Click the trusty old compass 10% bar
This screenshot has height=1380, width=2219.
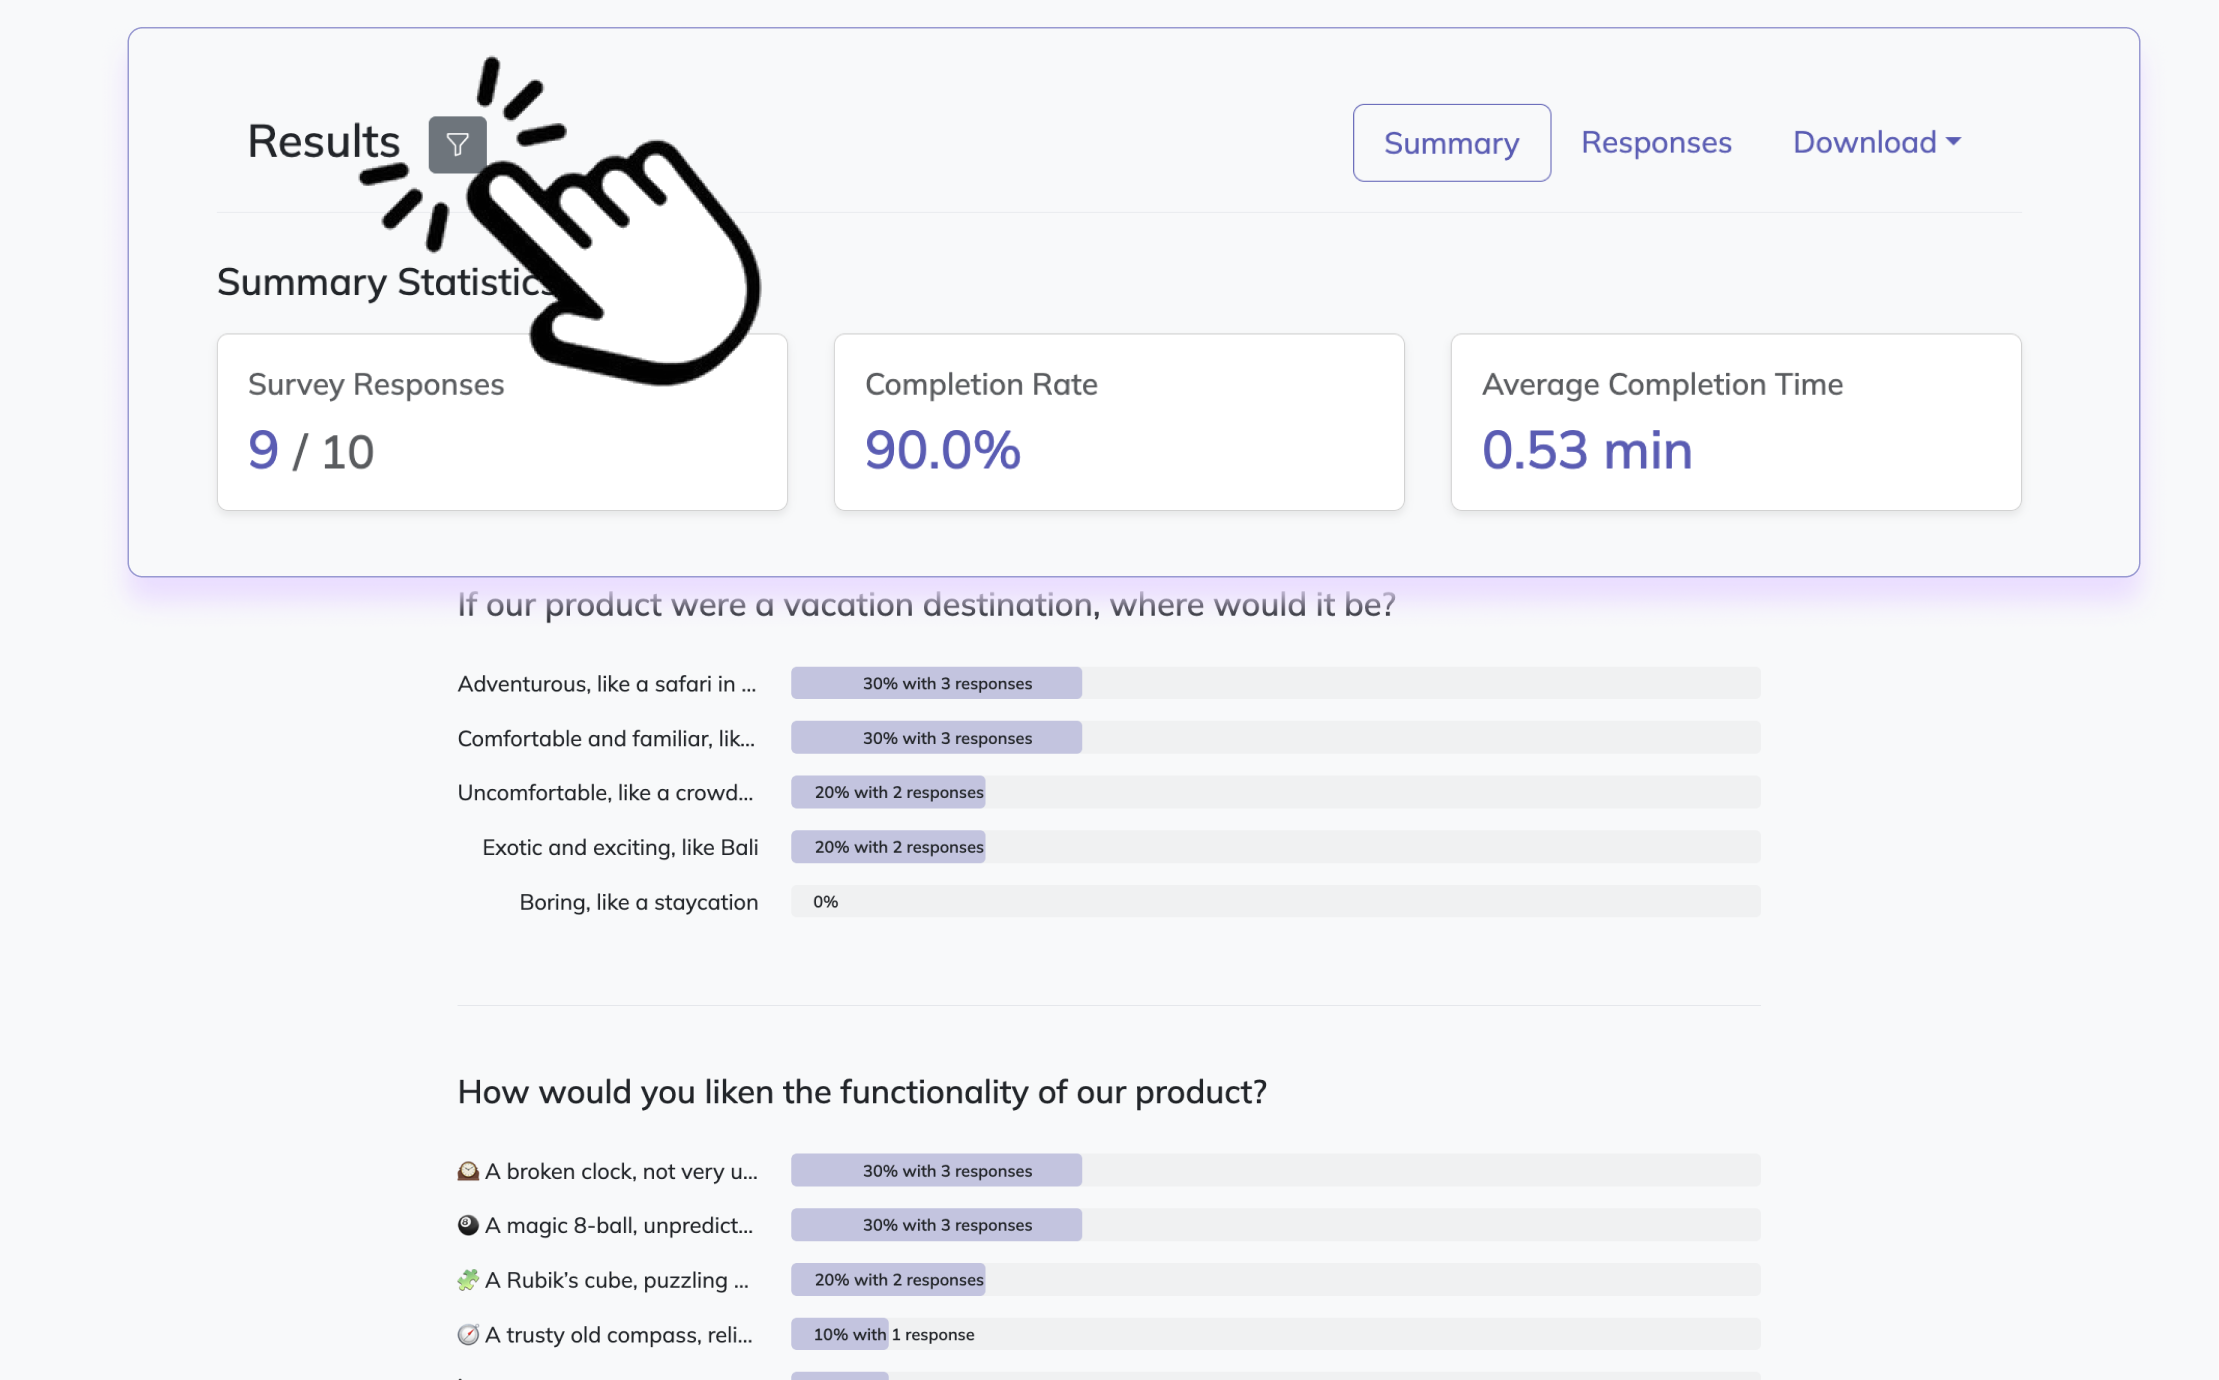(840, 1334)
